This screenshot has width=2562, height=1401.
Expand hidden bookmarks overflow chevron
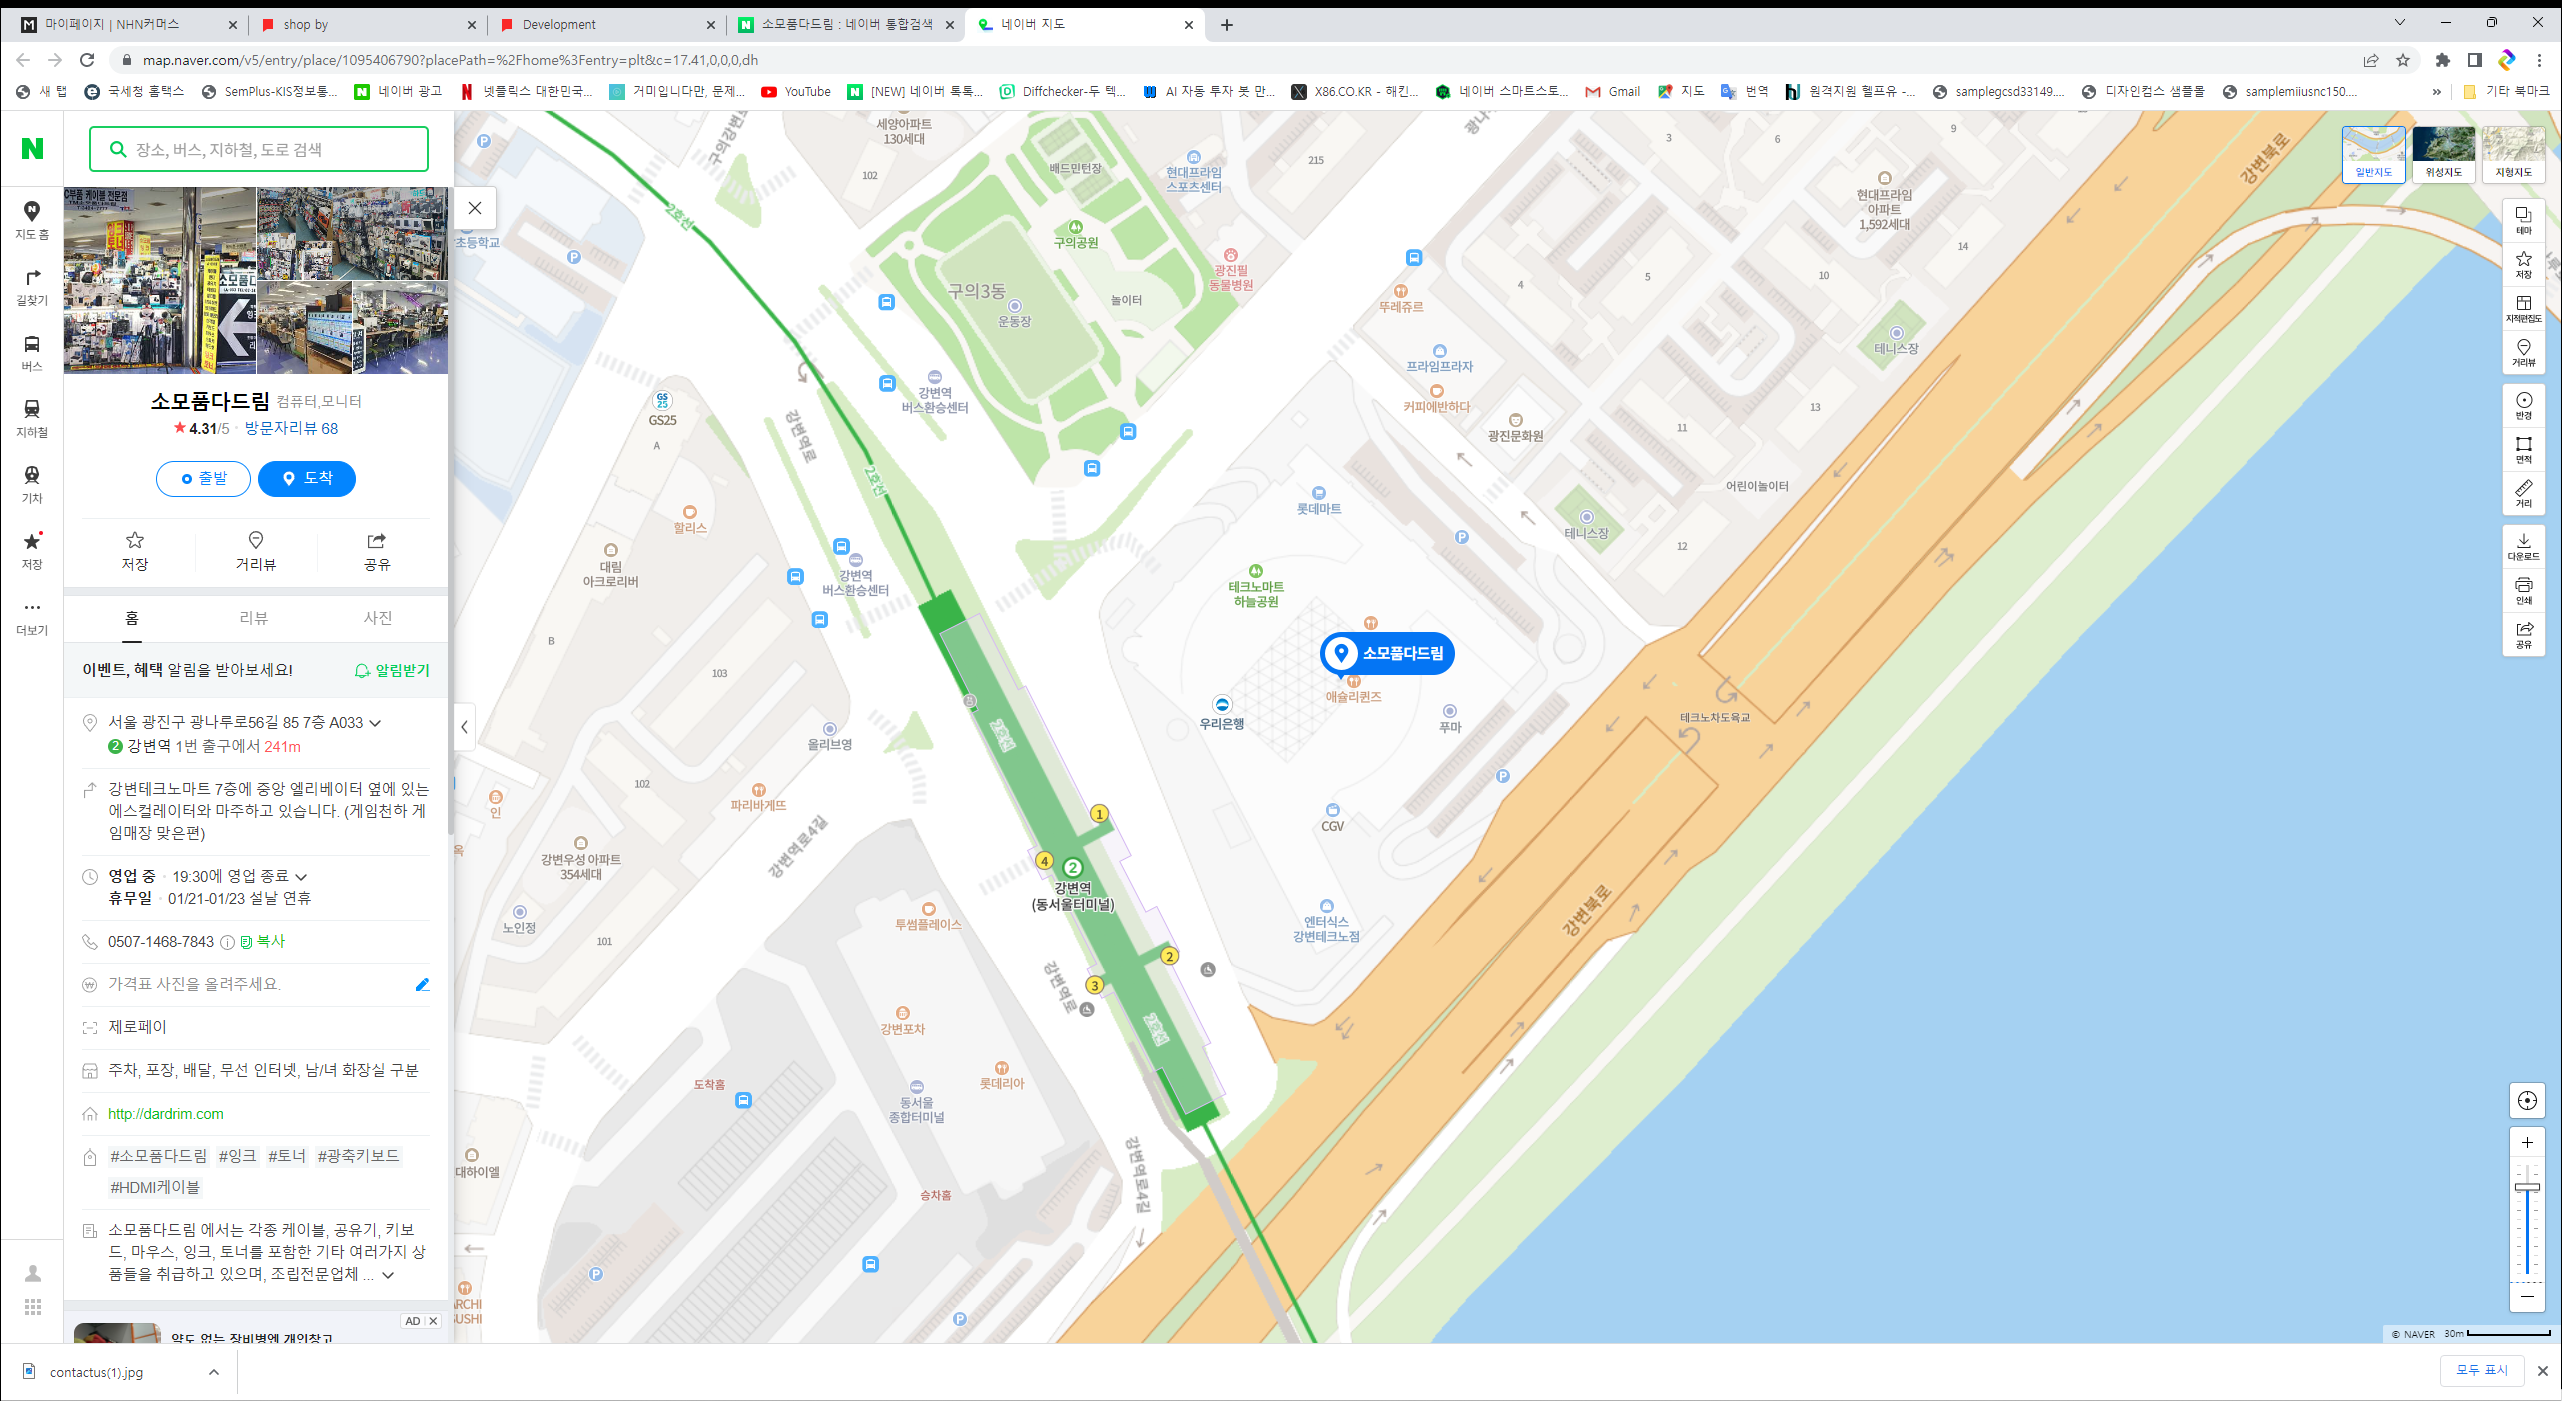click(2437, 91)
